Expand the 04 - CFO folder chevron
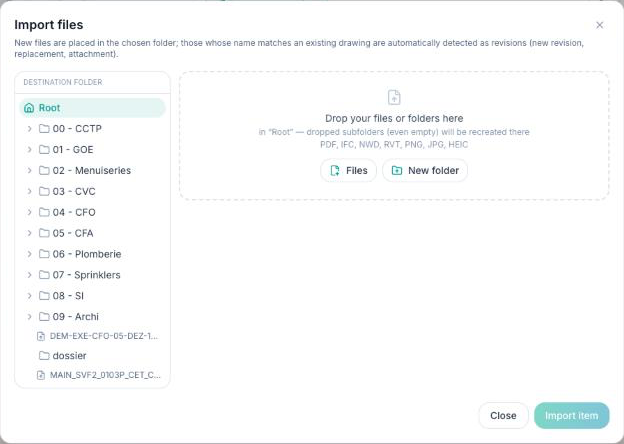The image size is (624, 444). tap(29, 212)
